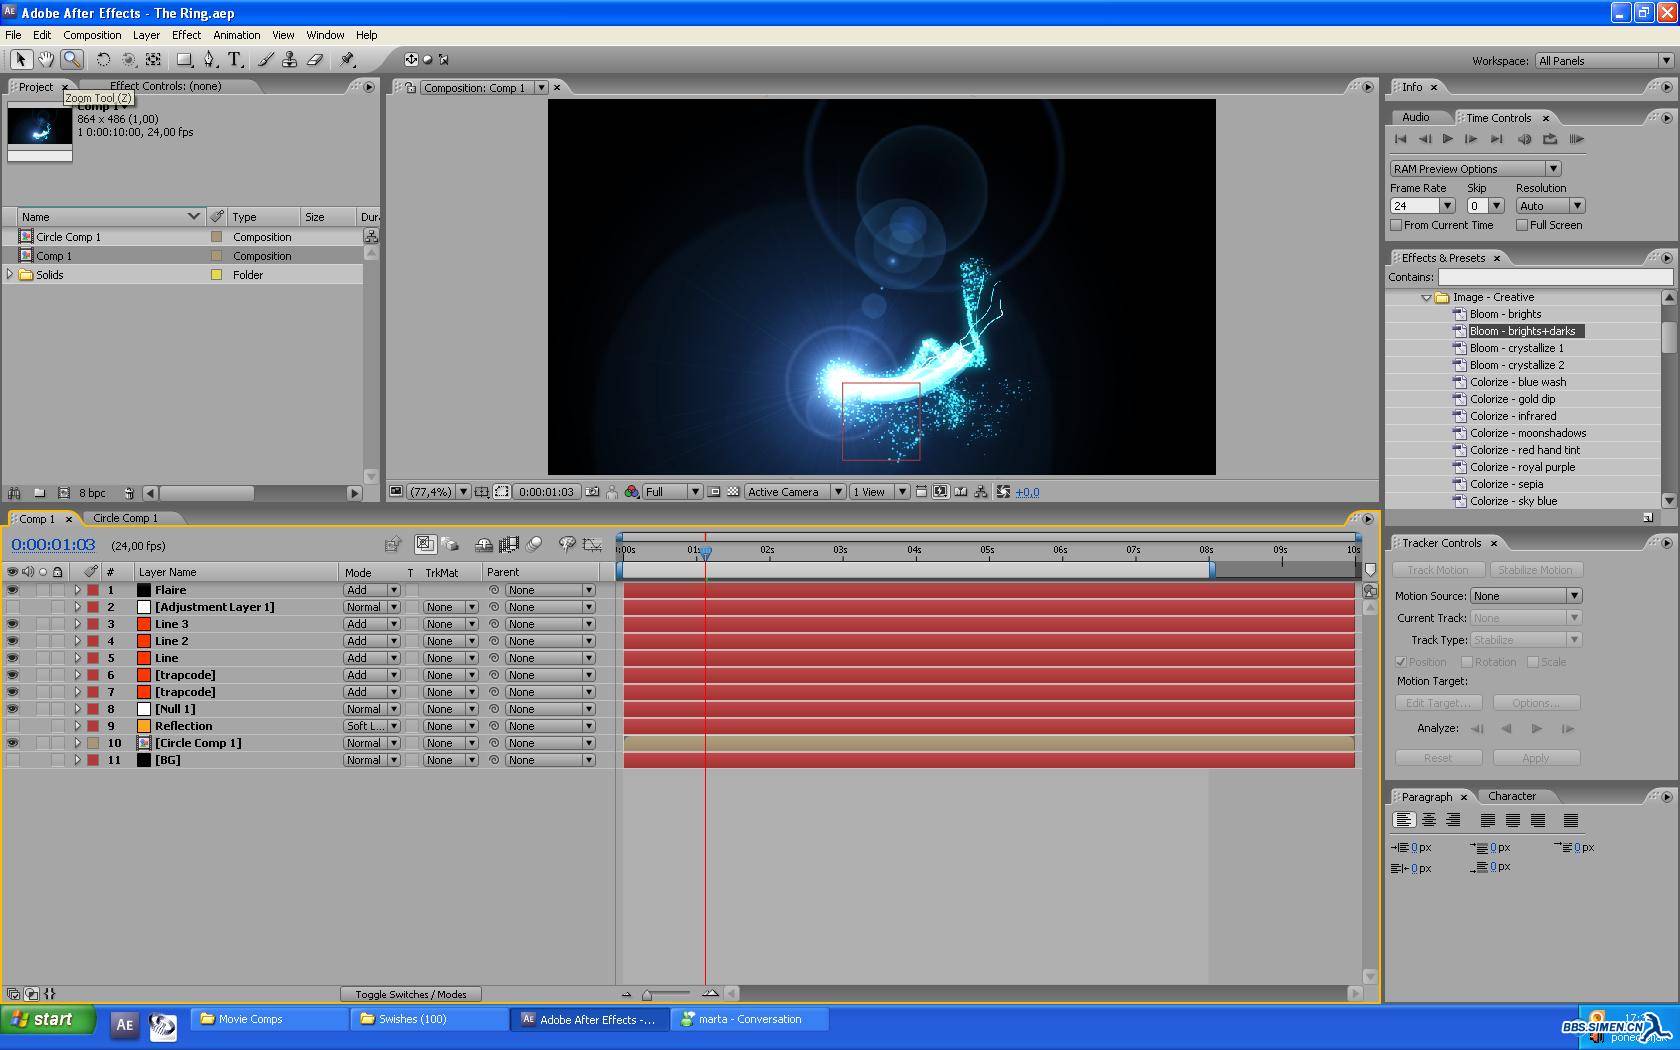The image size is (1680, 1050).
Task: Click the Windows start button
Action: pos(48,1019)
